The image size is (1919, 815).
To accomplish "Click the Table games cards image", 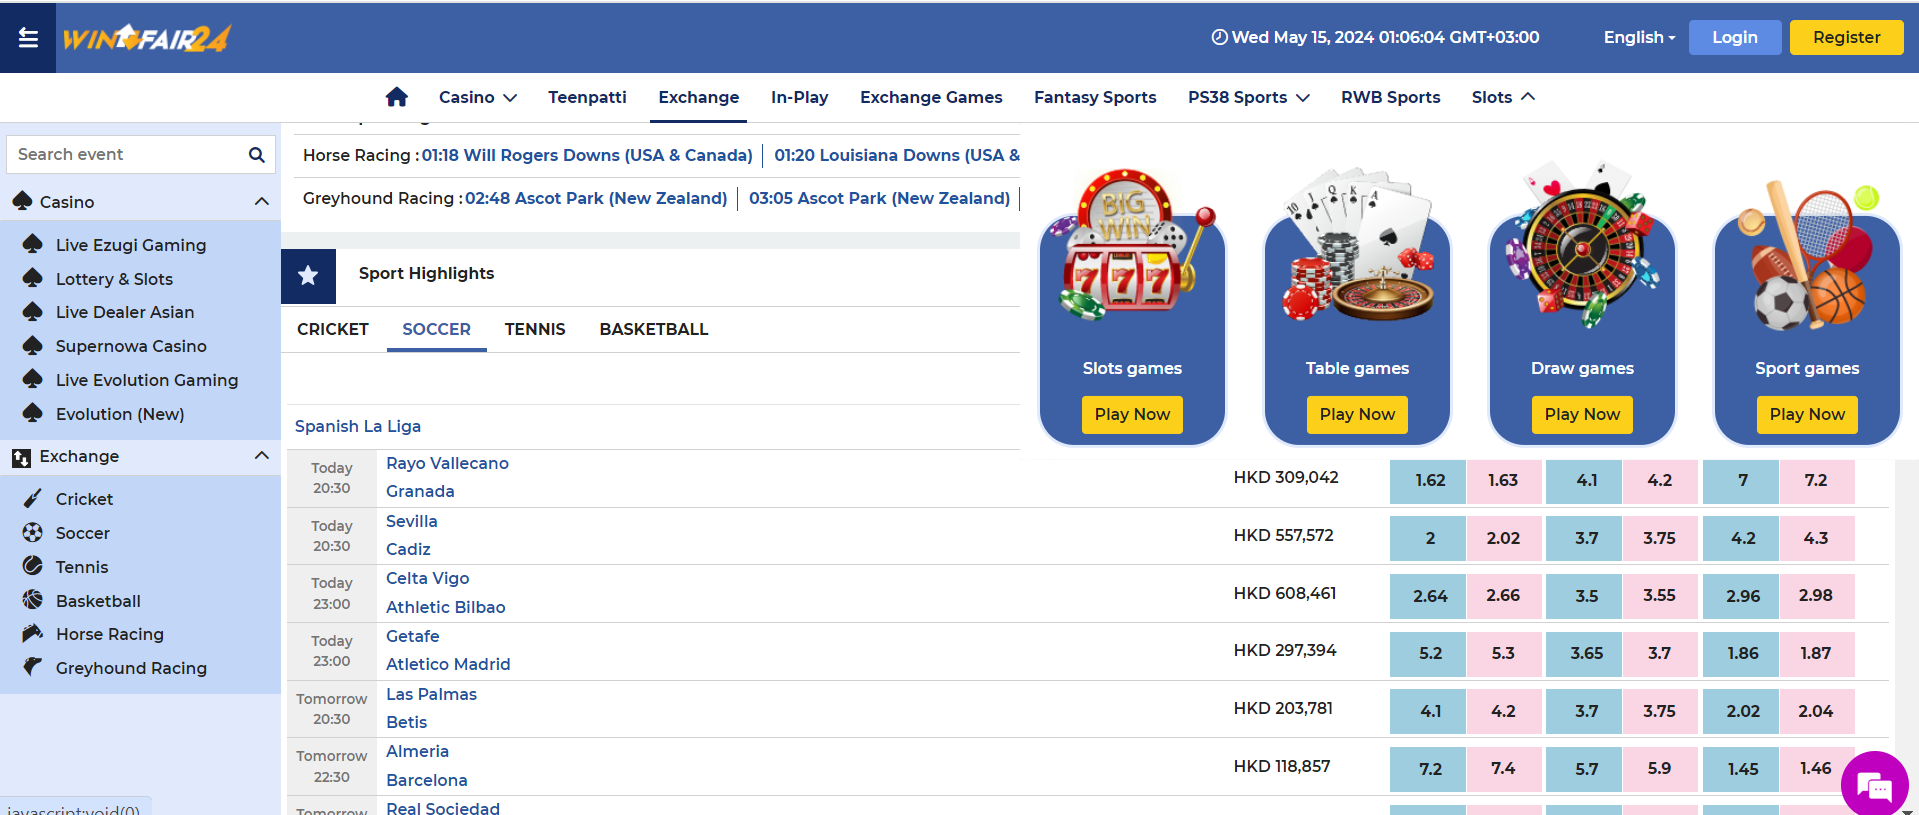I will [x=1357, y=245].
